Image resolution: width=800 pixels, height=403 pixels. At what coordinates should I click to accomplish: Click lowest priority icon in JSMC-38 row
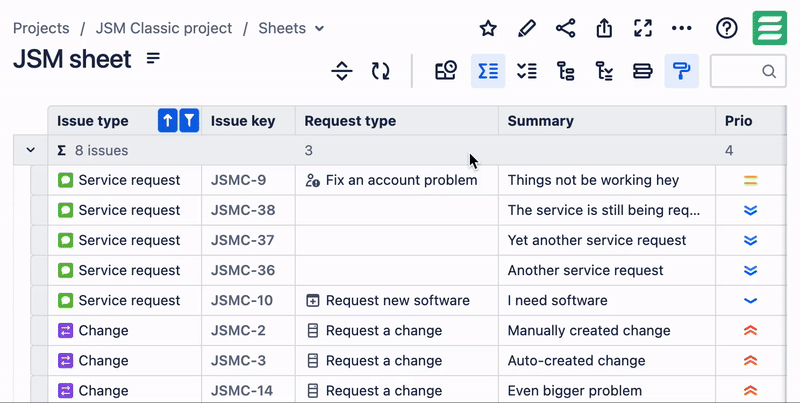(751, 210)
